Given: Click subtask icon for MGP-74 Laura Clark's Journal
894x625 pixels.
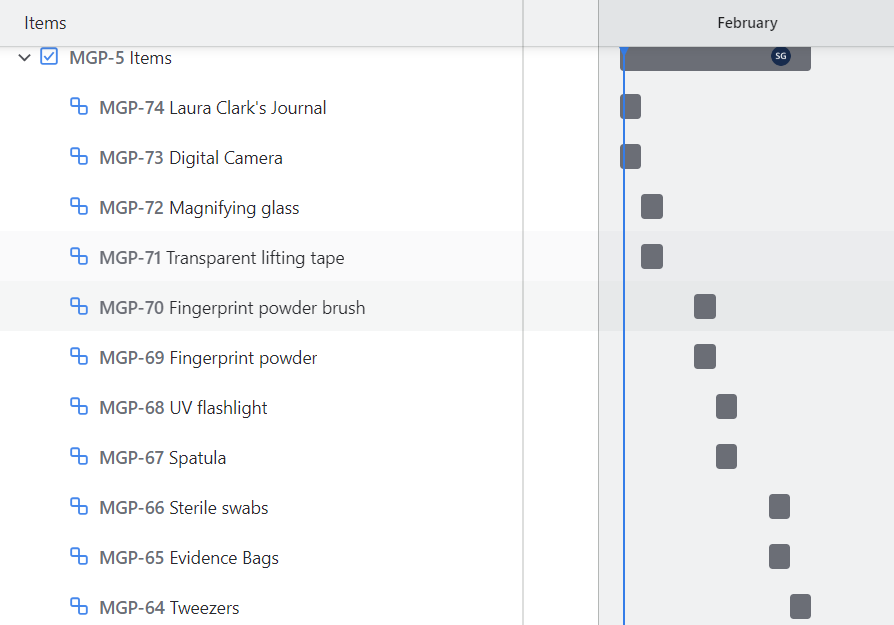Looking at the screenshot, I should (x=79, y=107).
